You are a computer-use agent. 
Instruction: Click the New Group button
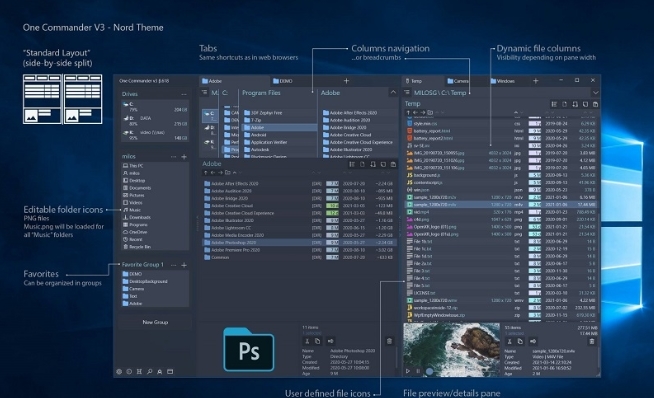click(x=155, y=322)
